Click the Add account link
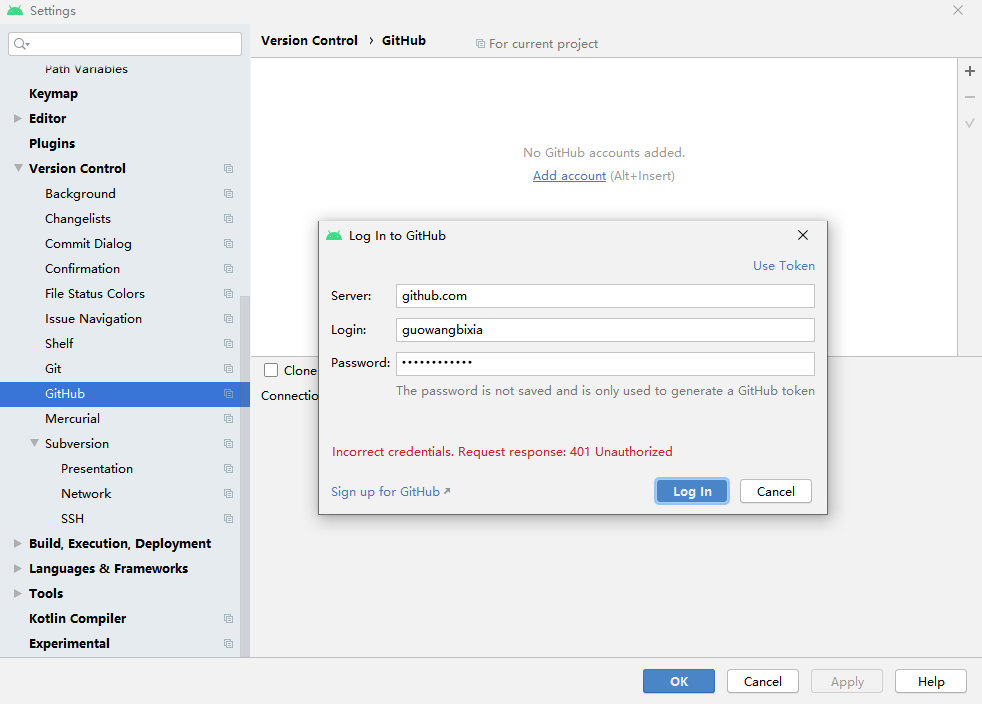Screen dimensions: 982x704 coord(569,176)
